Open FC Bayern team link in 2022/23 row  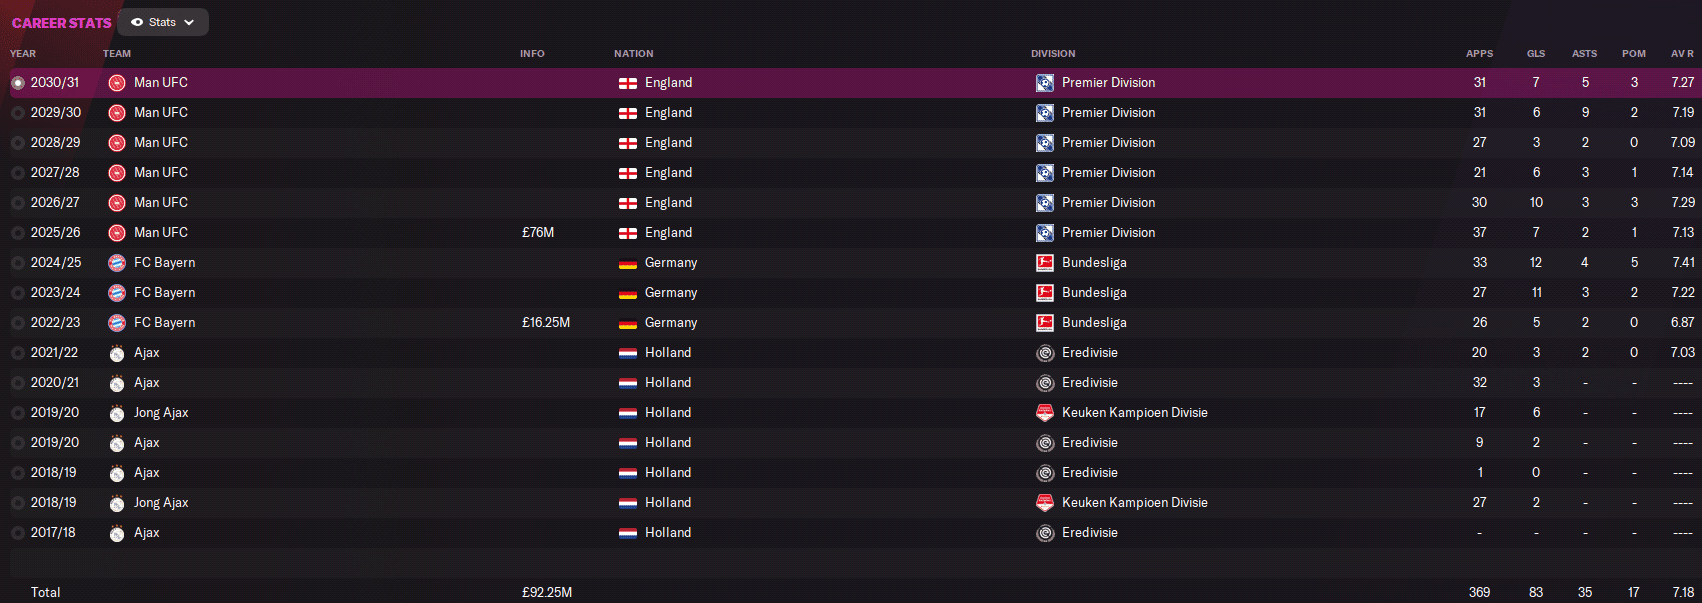[164, 323]
